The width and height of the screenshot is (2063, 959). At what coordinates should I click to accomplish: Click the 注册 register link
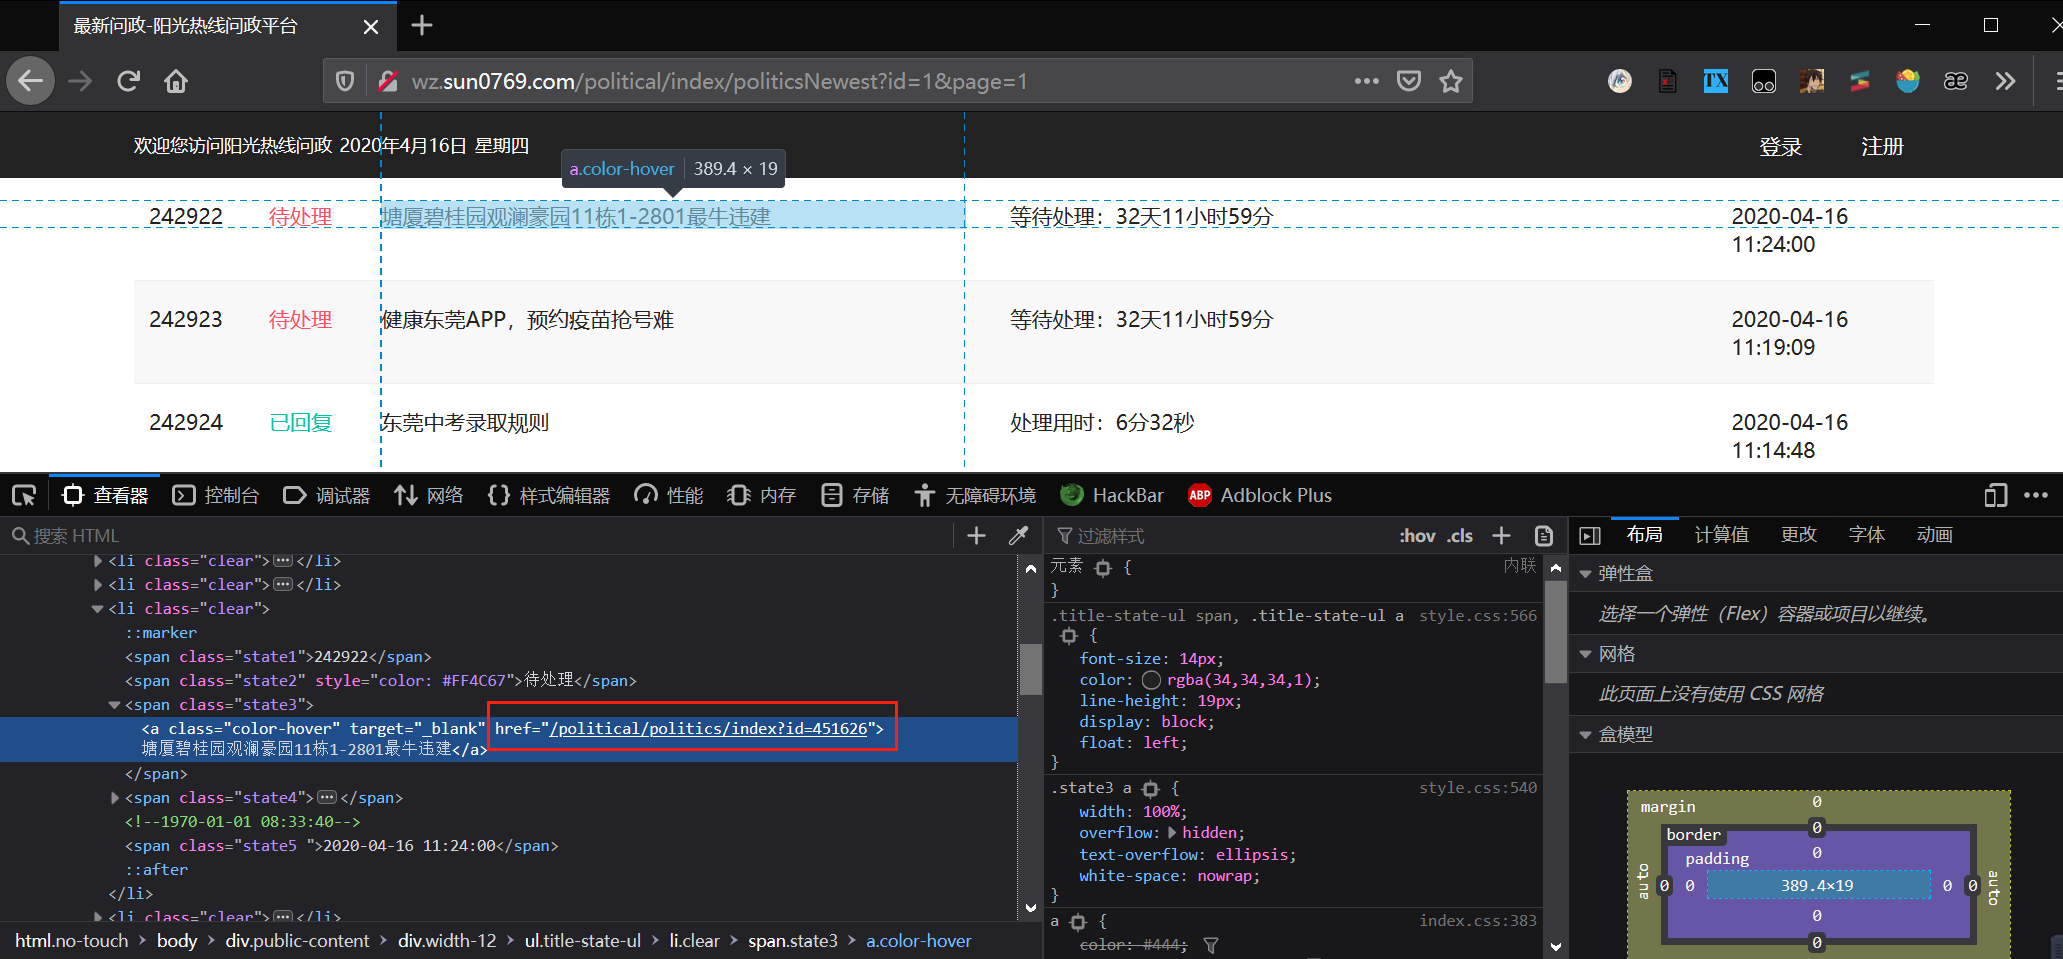point(1882,147)
